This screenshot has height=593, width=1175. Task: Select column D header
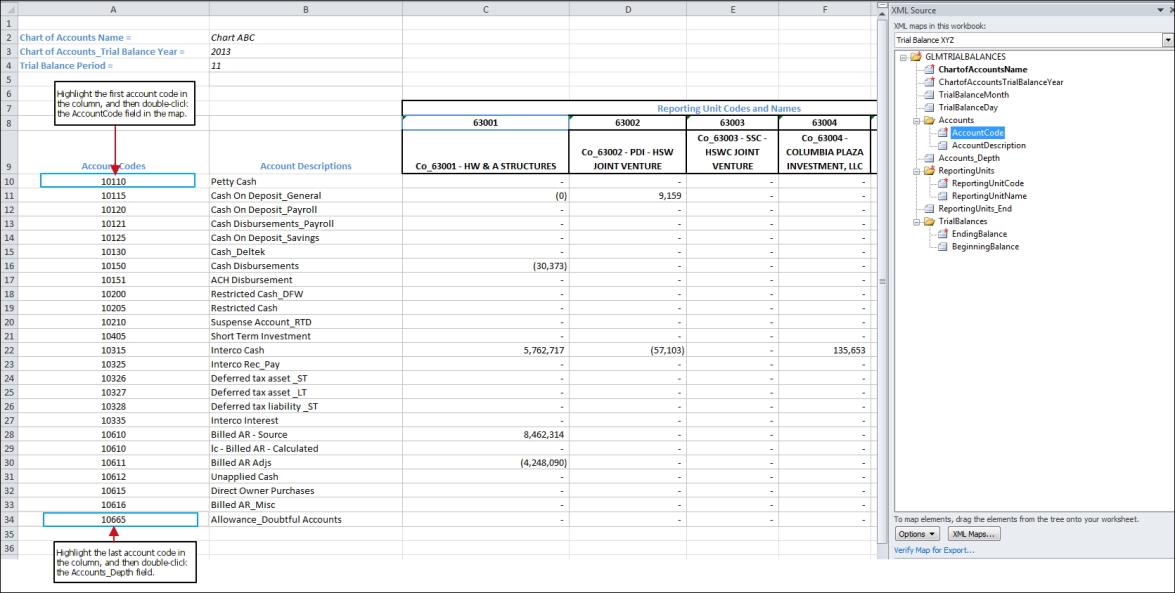[628, 9]
